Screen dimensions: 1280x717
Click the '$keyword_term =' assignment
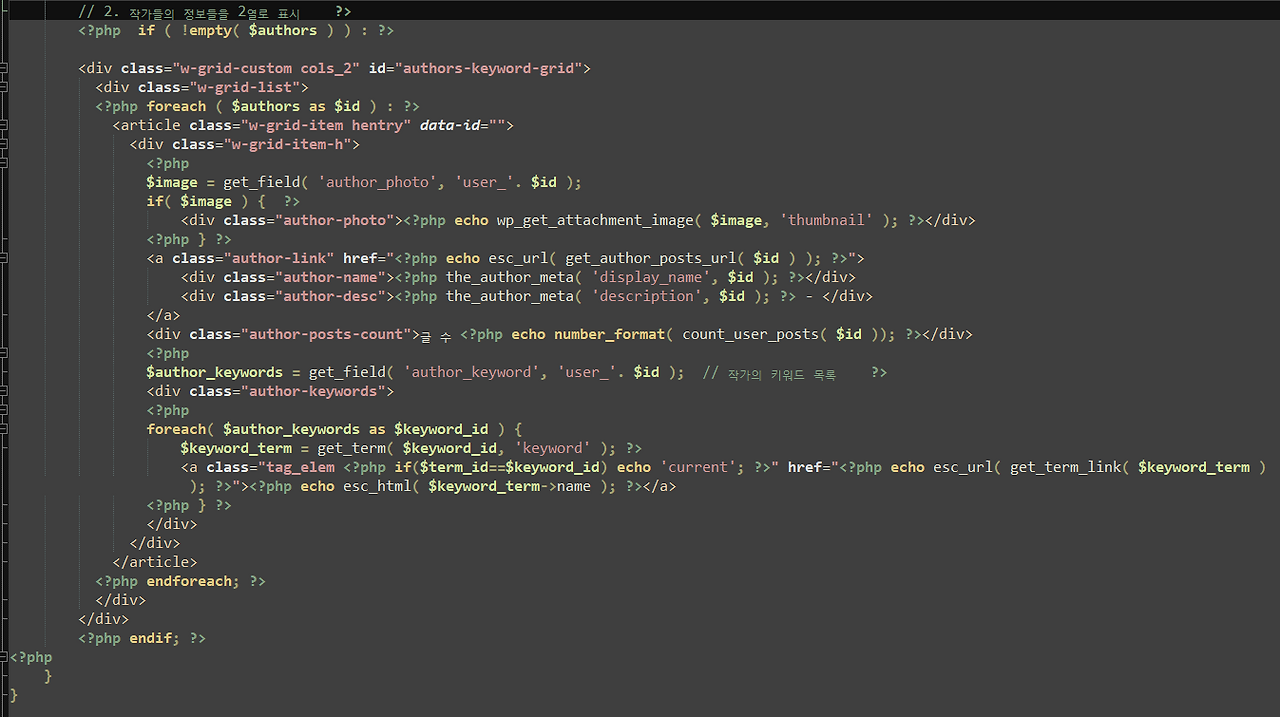[x=244, y=448]
